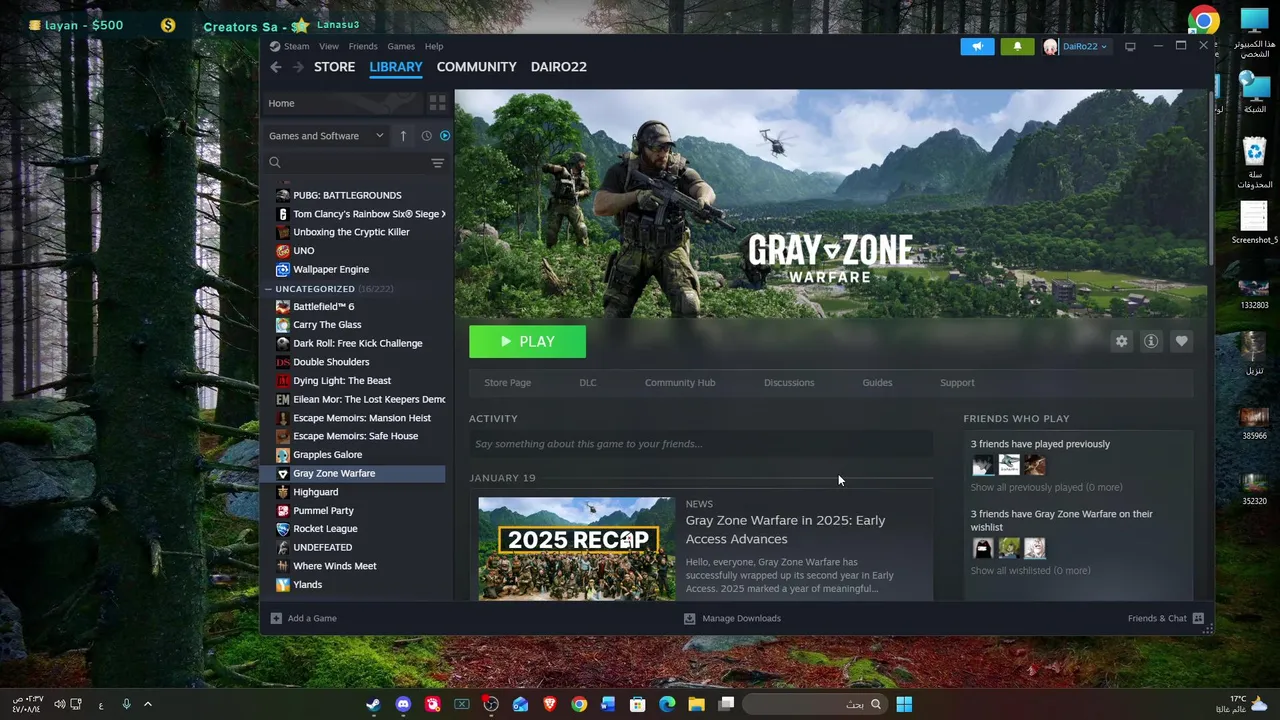Open Discord from the taskbar
This screenshot has width=1280, height=720.
tap(403, 704)
